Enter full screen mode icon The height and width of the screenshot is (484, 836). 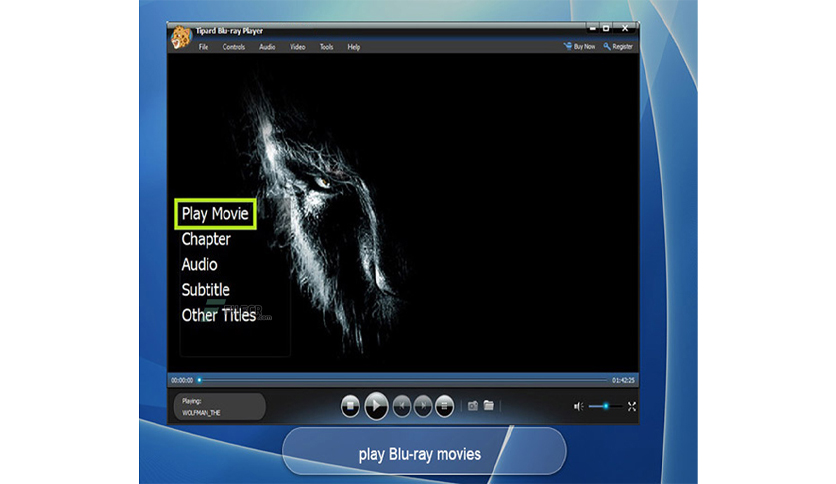click(x=632, y=406)
